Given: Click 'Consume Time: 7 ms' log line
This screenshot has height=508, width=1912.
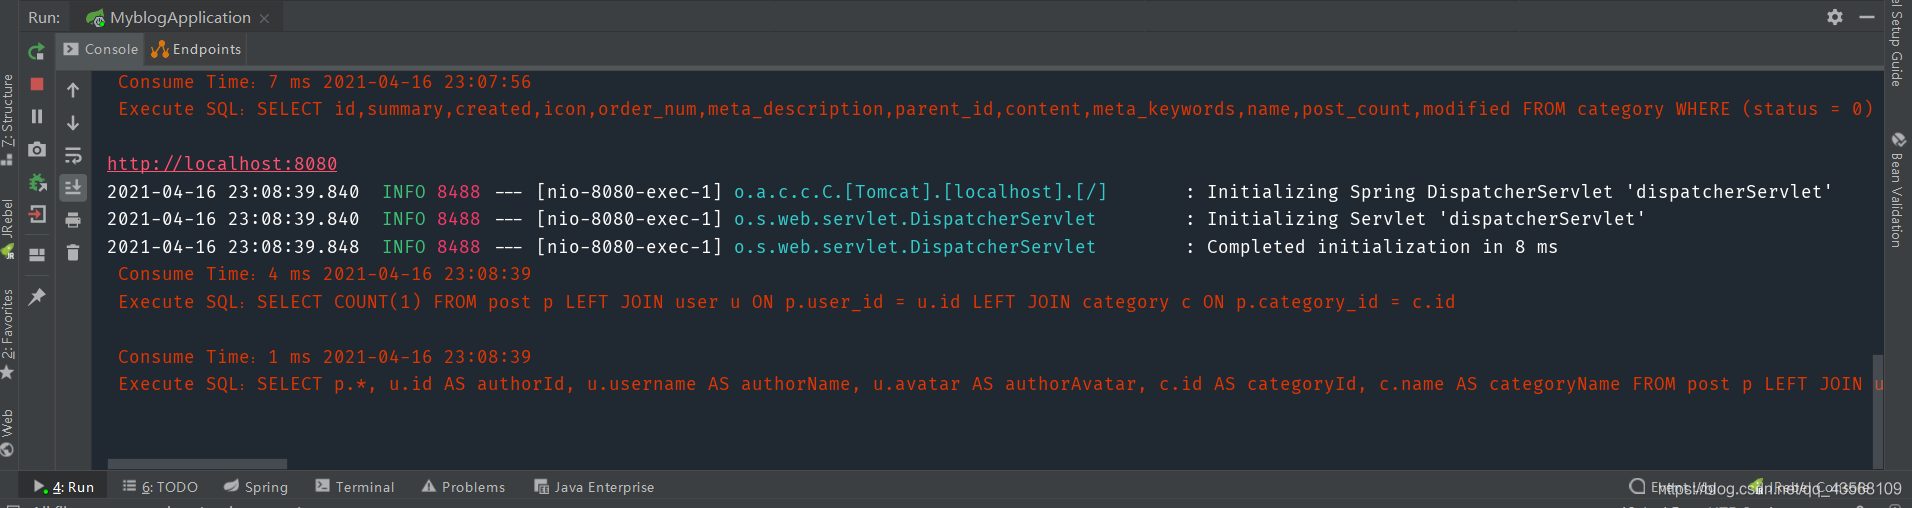Looking at the screenshot, I should [x=324, y=82].
